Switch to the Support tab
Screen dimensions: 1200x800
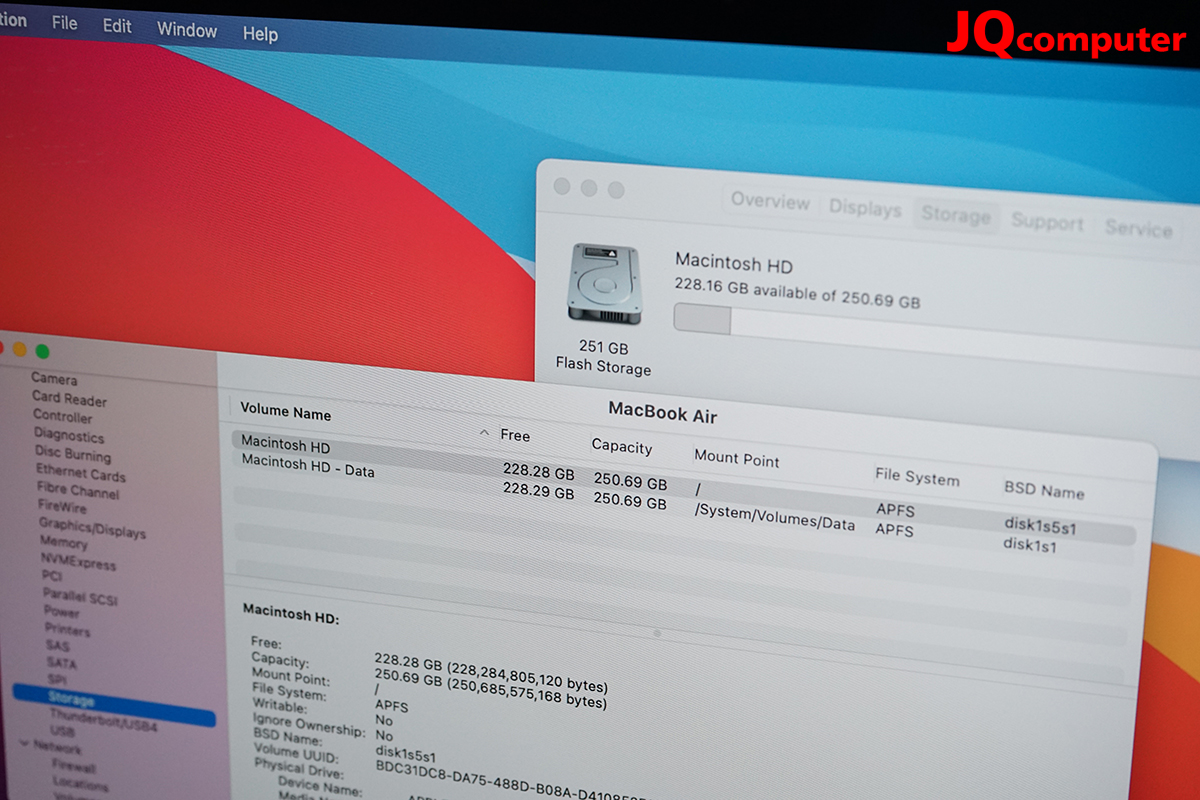click(x=1047, y=222)
